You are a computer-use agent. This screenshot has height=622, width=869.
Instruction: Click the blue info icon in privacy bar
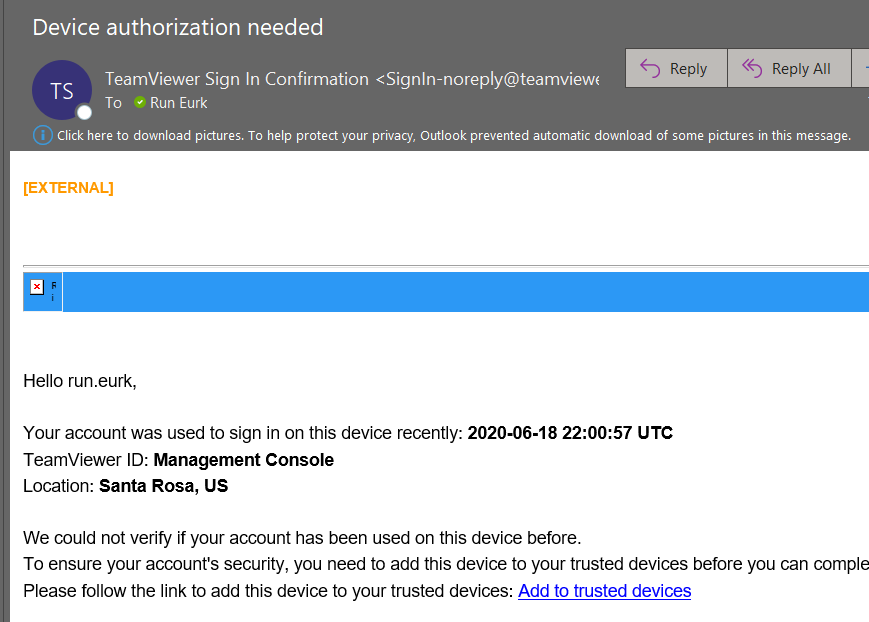43,135
